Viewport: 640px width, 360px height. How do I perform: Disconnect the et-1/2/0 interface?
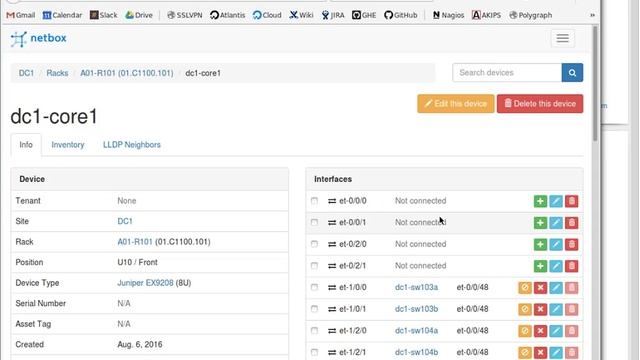(540, 331)
